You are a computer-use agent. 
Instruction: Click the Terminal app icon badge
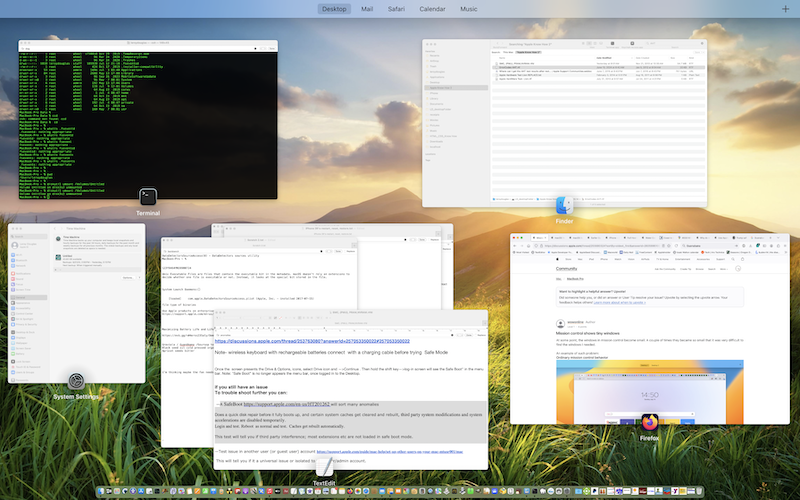click(148, 197)
